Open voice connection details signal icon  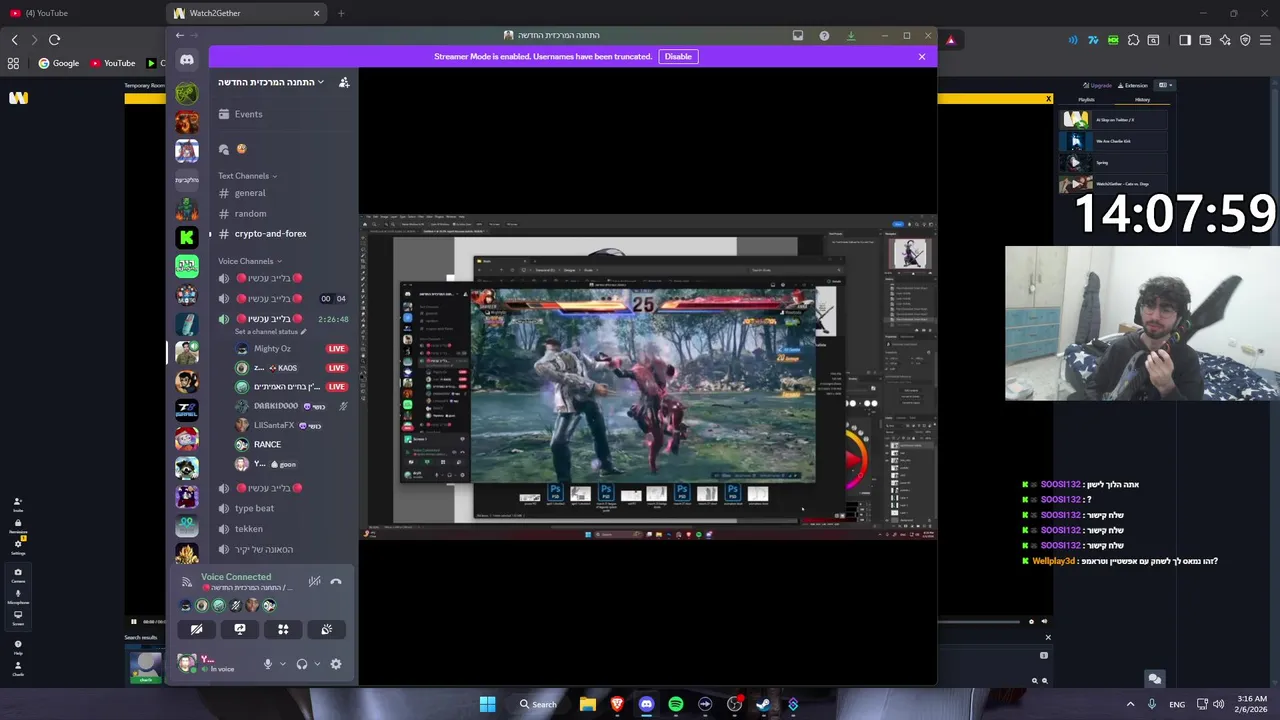click(186, 581)
